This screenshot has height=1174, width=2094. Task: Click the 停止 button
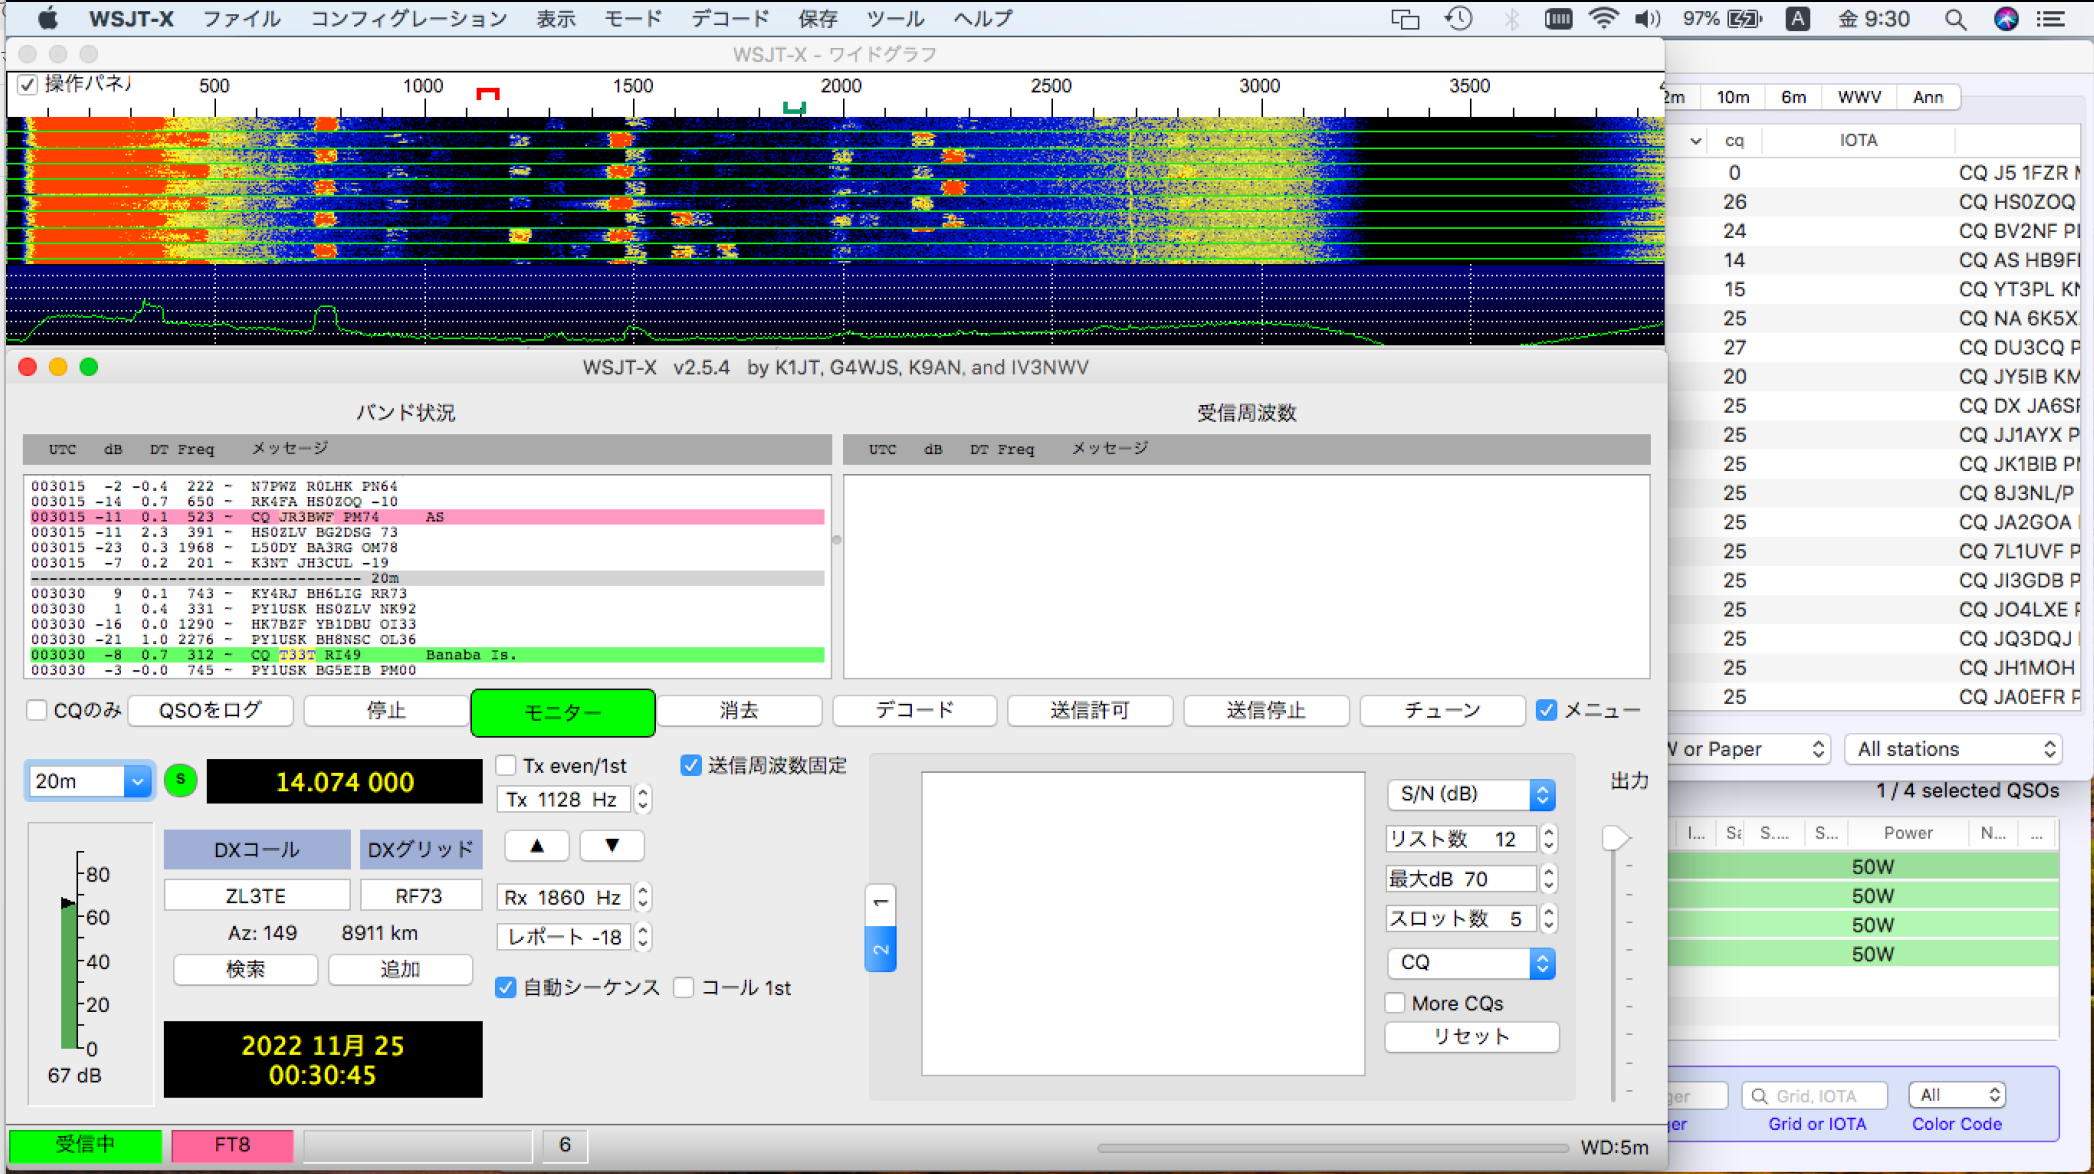(386, 711)
